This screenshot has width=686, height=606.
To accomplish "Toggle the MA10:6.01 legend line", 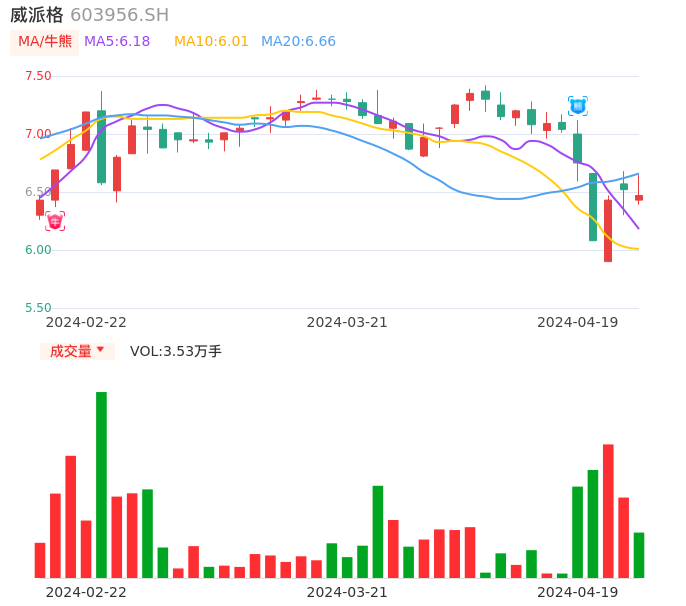I will coord(211,42).
